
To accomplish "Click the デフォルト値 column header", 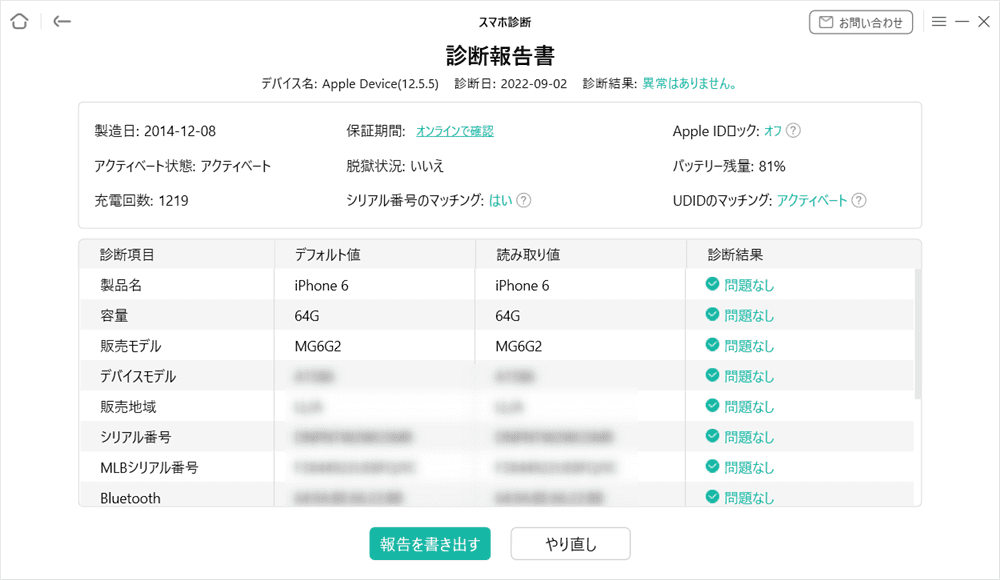I will click(x=327, y=255).
